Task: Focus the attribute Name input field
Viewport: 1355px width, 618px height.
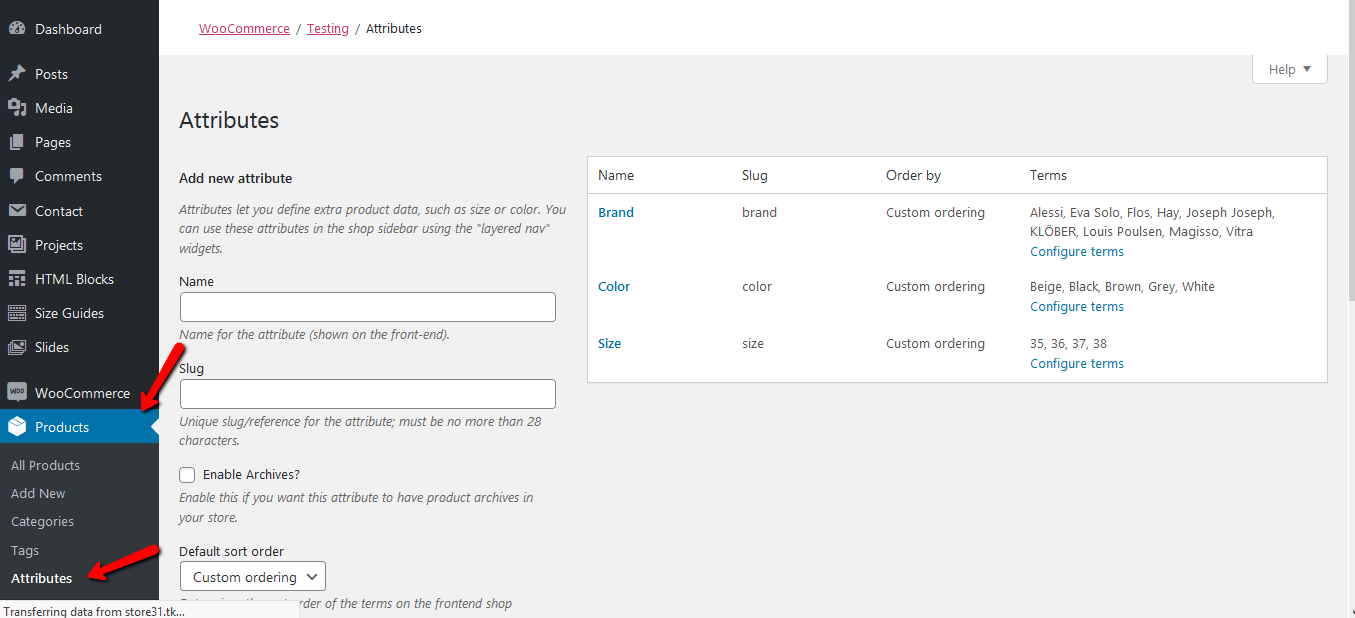Action: (x=368, y=307)
